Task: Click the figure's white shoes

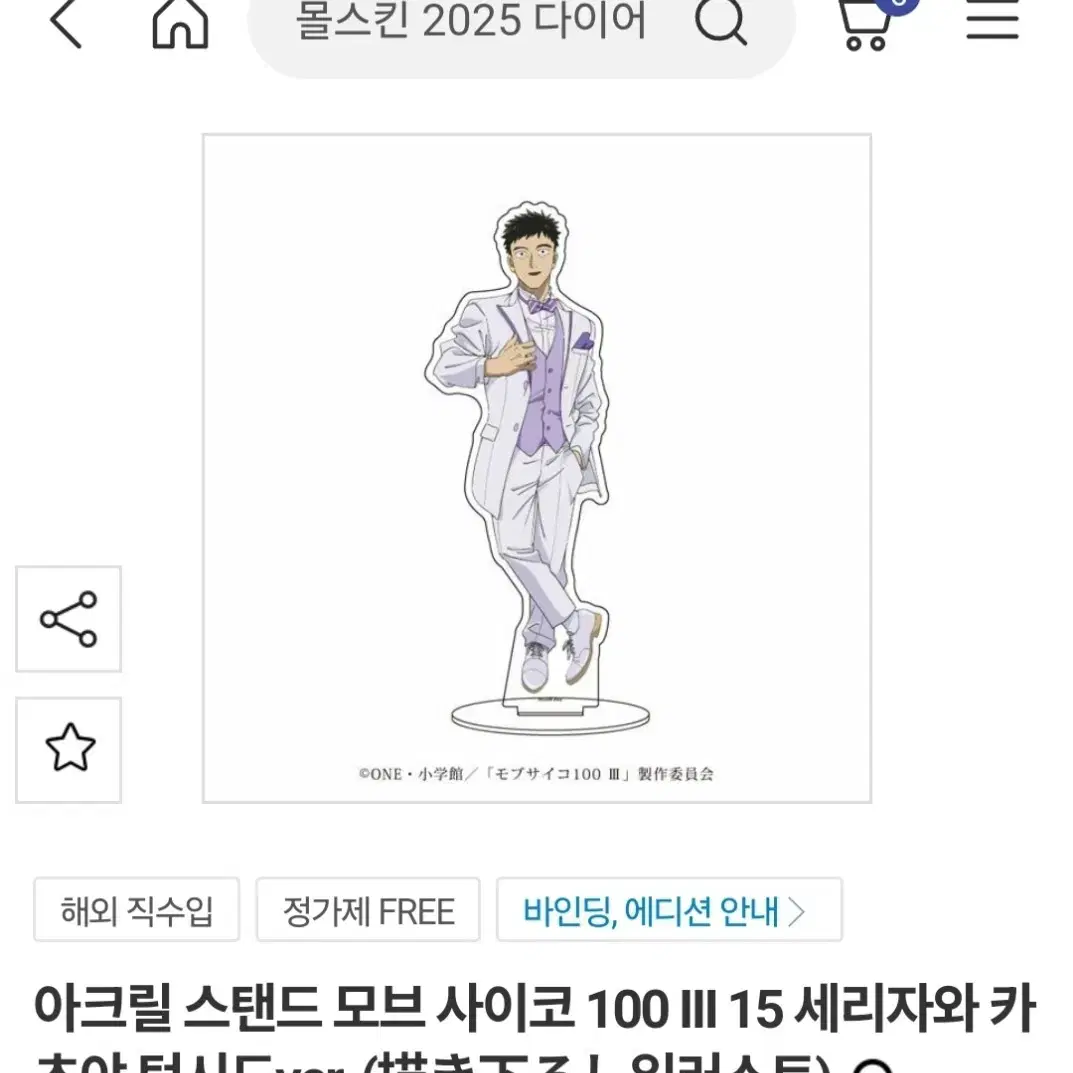Action: 560,649
